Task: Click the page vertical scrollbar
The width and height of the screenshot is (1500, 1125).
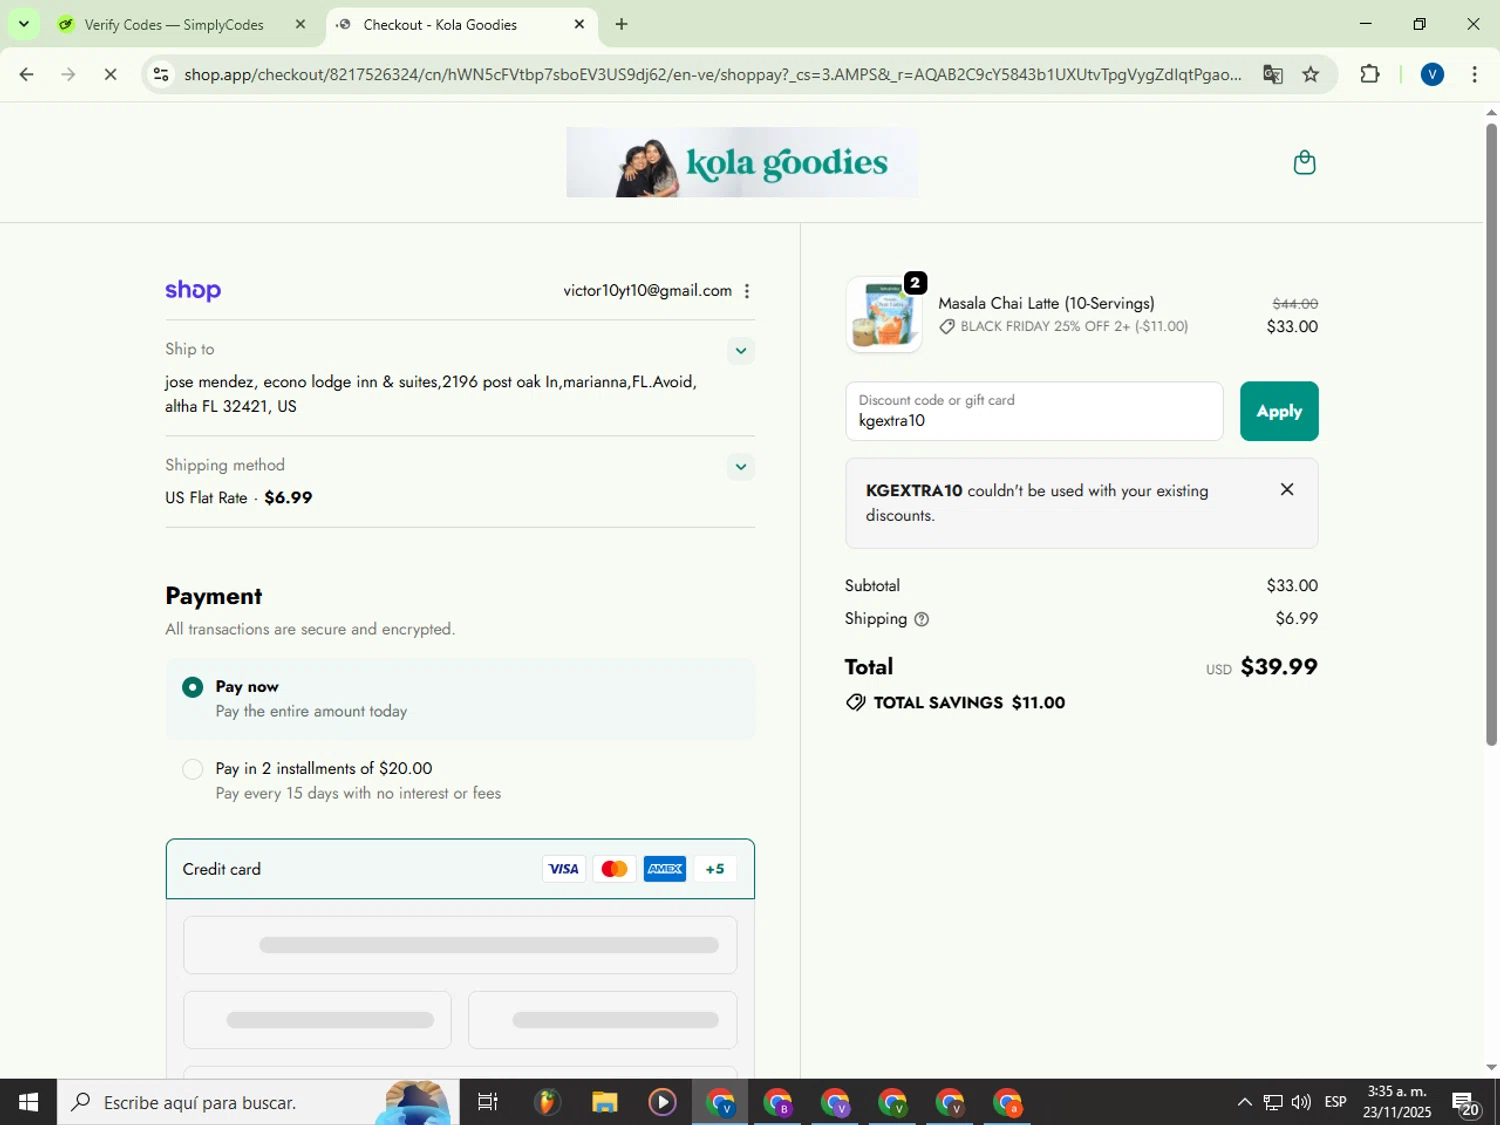Action: [x=1491, y=435]
